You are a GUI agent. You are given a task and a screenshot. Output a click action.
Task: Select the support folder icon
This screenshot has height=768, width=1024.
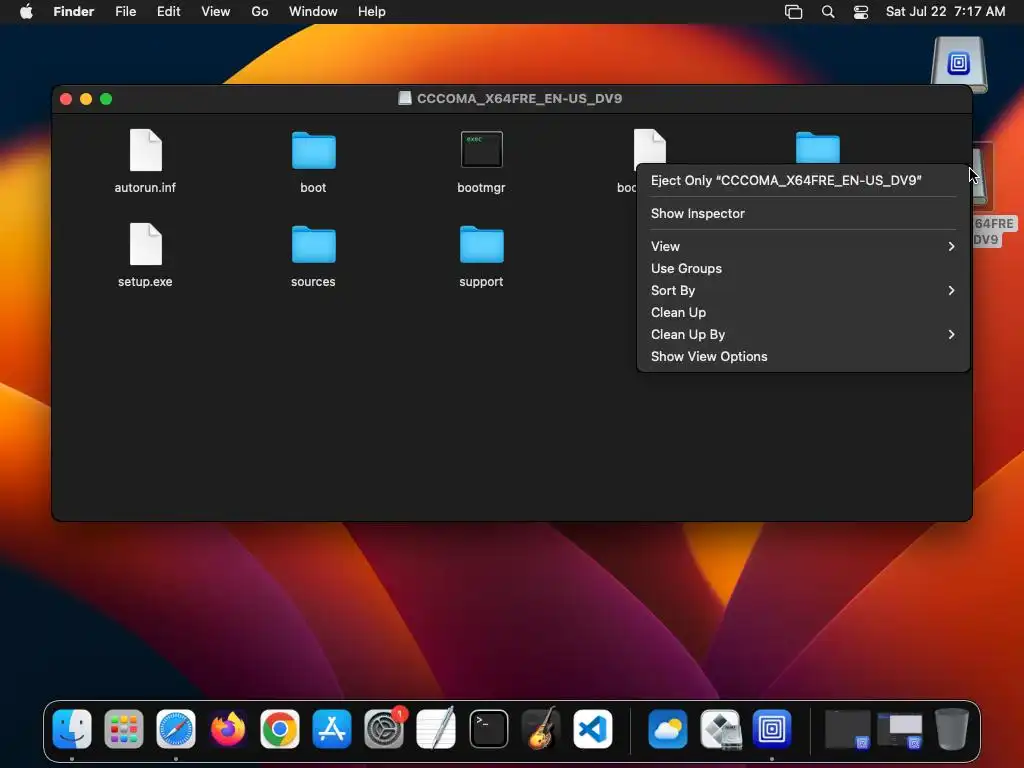pos(481,245)
